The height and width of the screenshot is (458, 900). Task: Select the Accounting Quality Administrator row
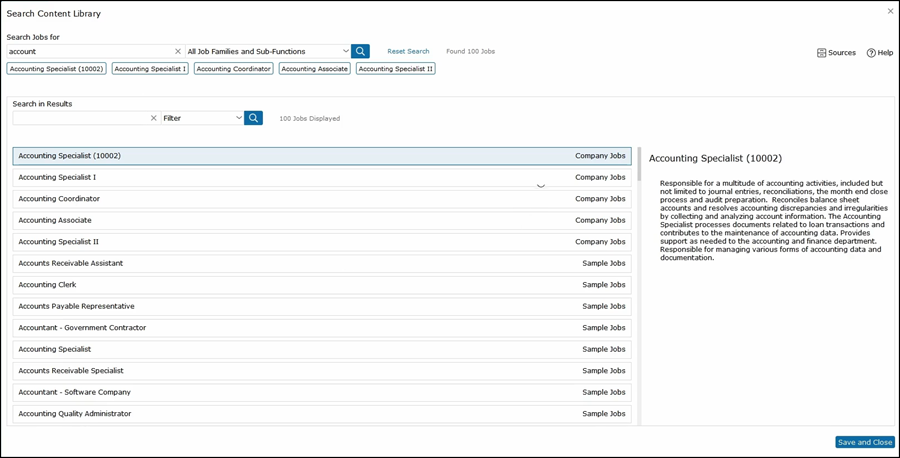coord(321,414)
